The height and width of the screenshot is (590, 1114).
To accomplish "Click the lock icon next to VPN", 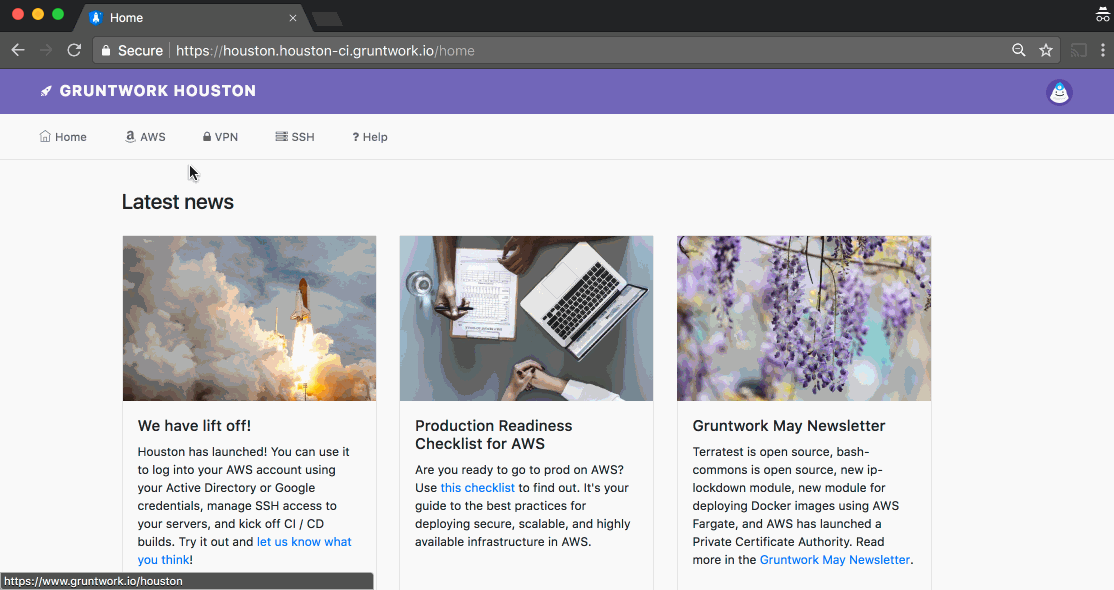I will pos(207,136).
